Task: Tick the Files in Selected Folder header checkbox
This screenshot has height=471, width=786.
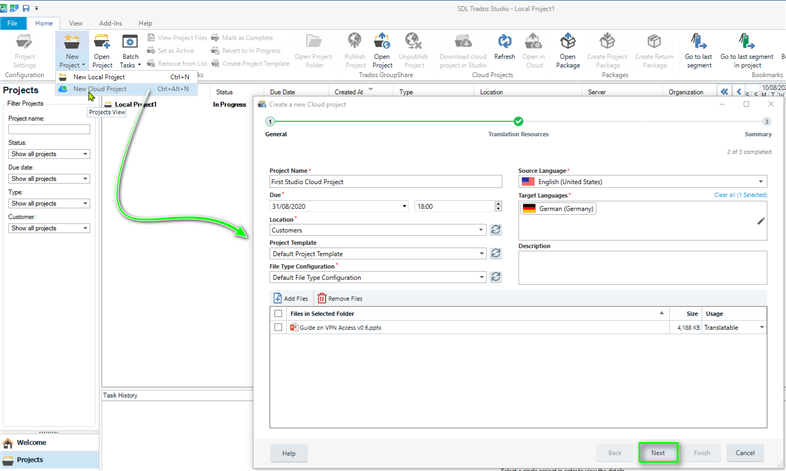Action: click(278, 314)
